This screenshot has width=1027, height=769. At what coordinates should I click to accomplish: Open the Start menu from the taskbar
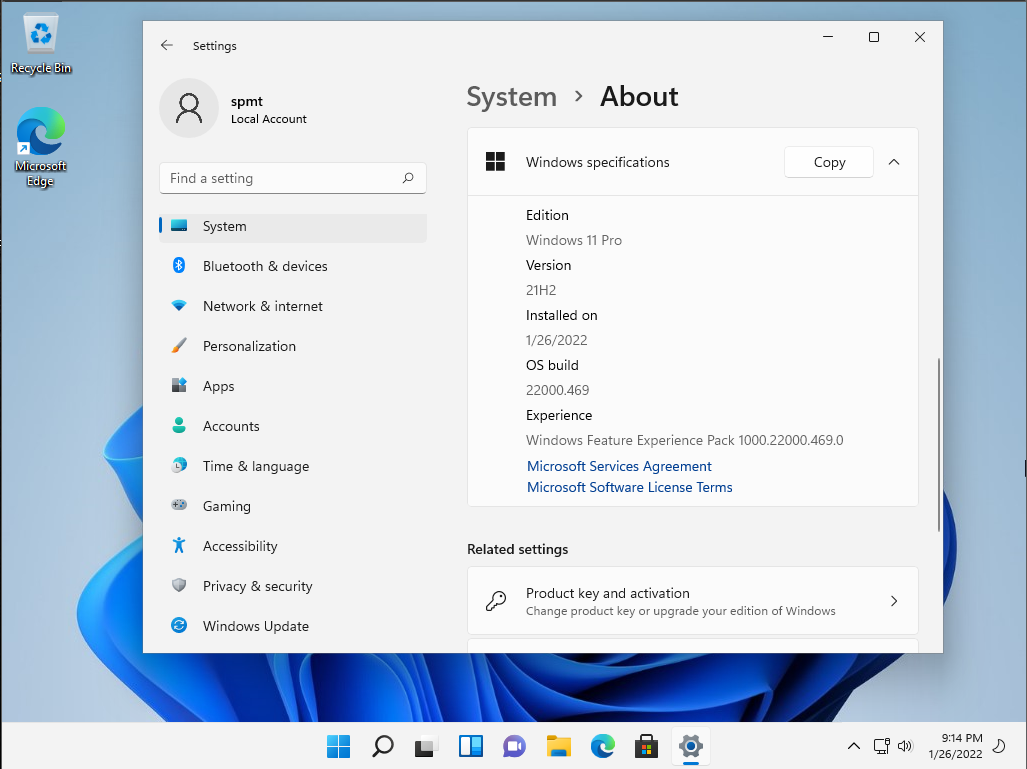pos(339,746)
